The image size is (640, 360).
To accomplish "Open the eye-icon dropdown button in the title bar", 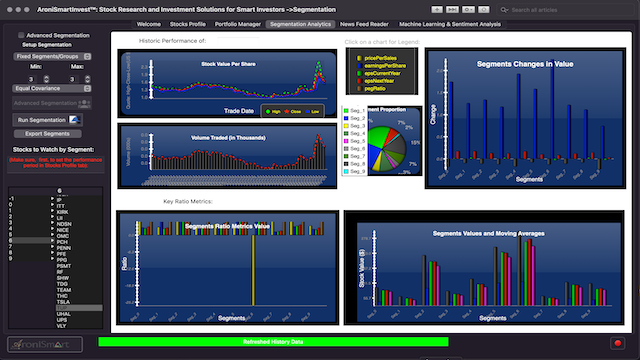I will (468, 9).
